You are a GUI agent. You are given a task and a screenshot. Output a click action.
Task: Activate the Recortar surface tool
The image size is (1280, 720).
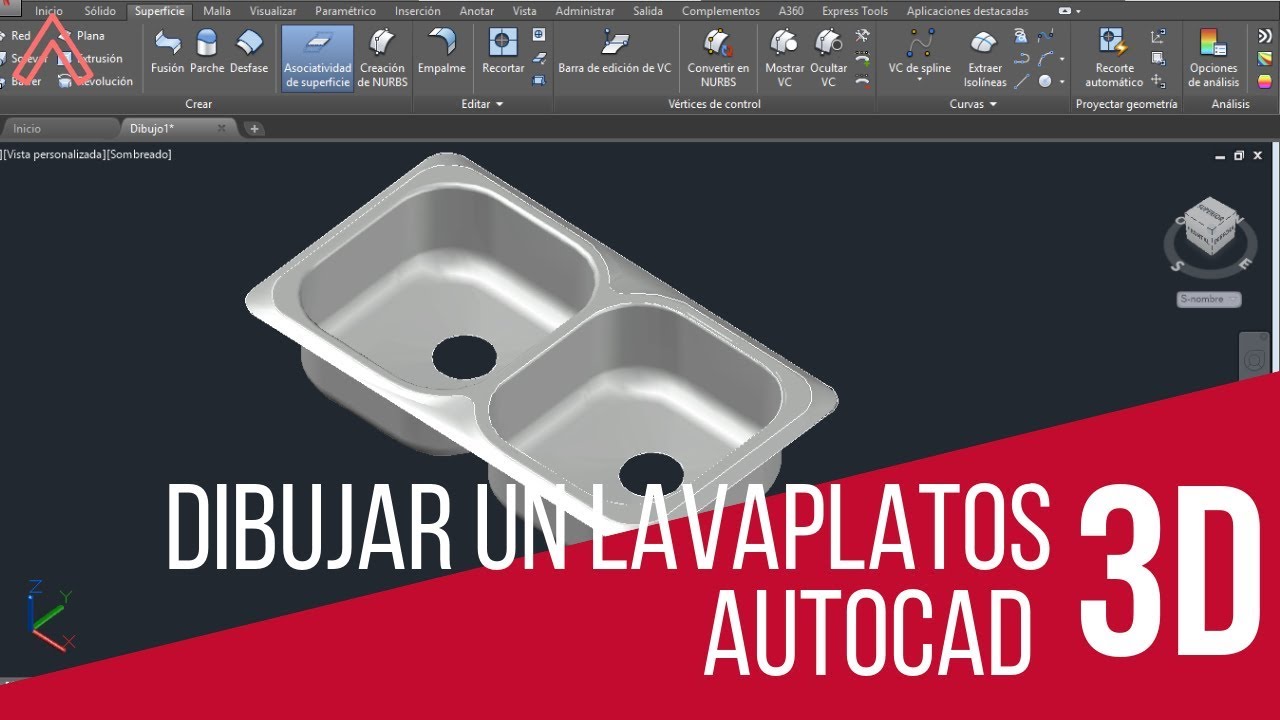pyautogui.click(x=502, y=52)
